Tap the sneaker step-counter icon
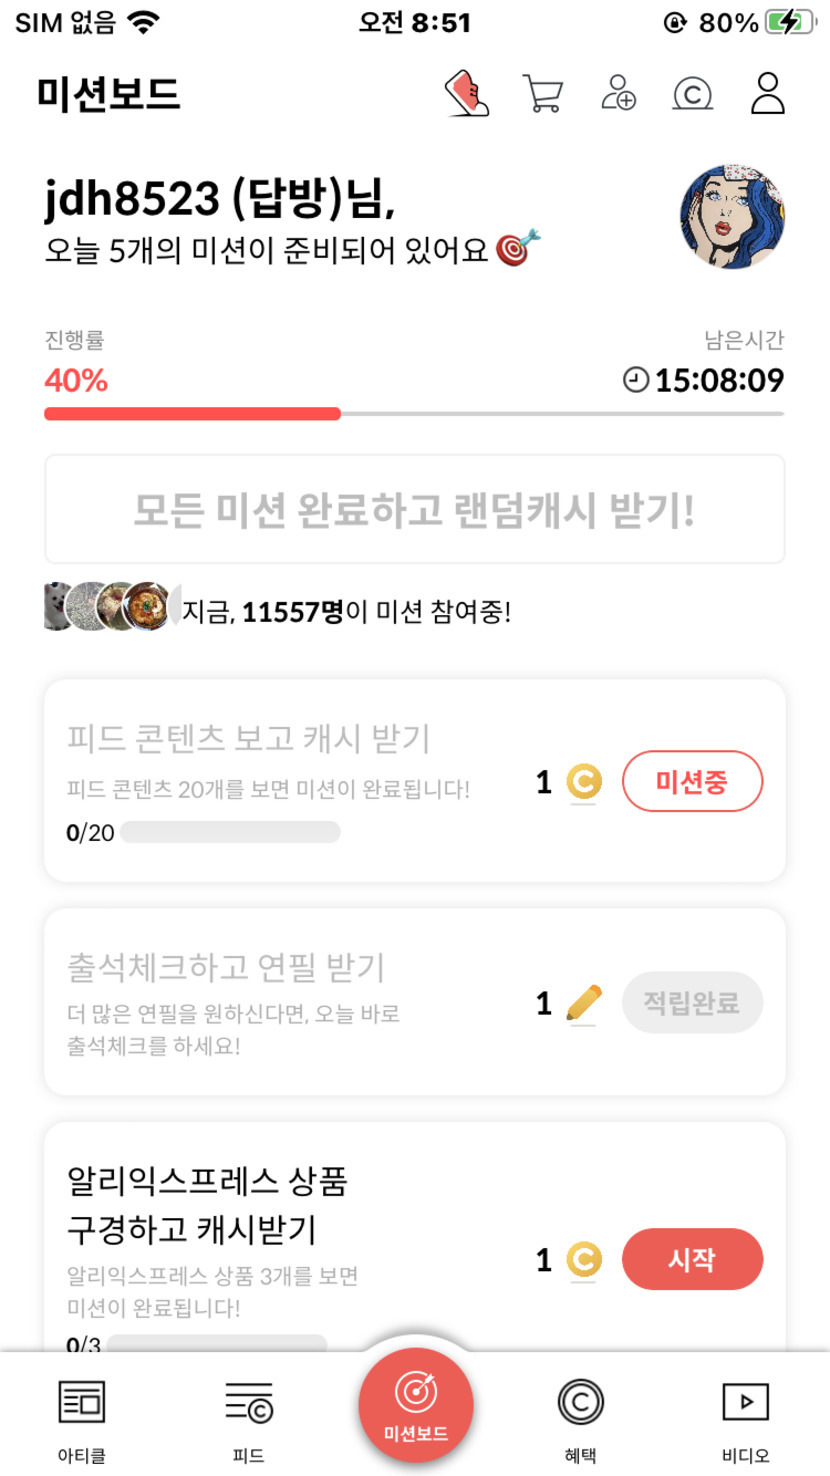The width and height of the screenshot is (830, 1476). (466, 94)
